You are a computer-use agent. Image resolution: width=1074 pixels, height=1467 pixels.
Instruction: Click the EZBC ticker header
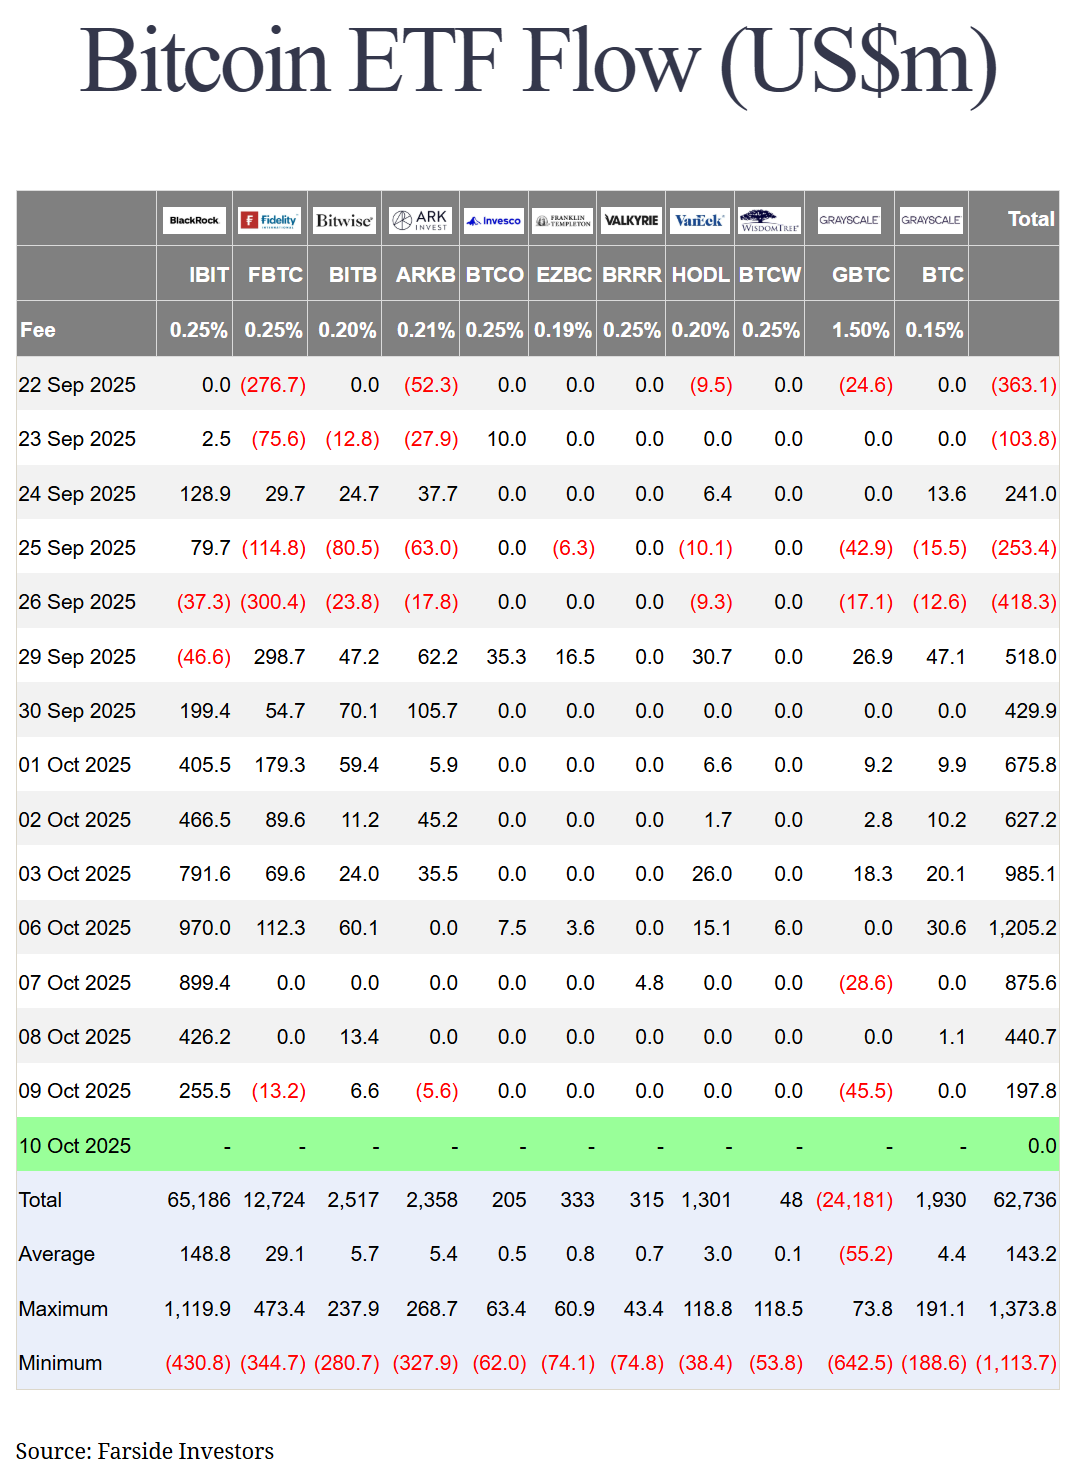(x=564, y=275)
